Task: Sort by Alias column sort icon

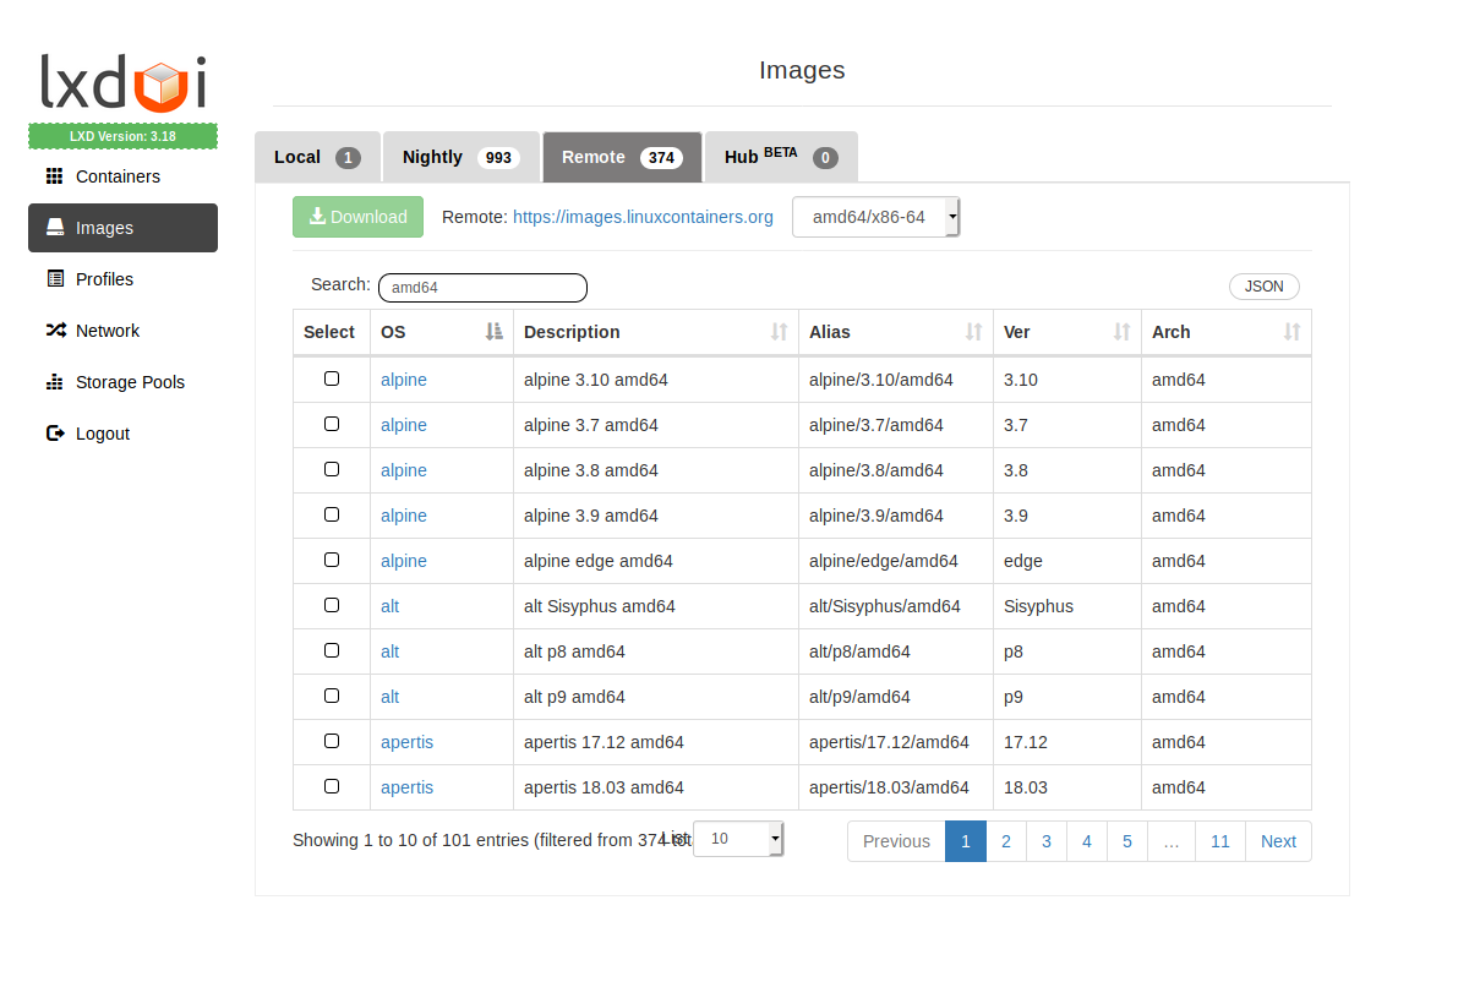Action: pos(974,332)
